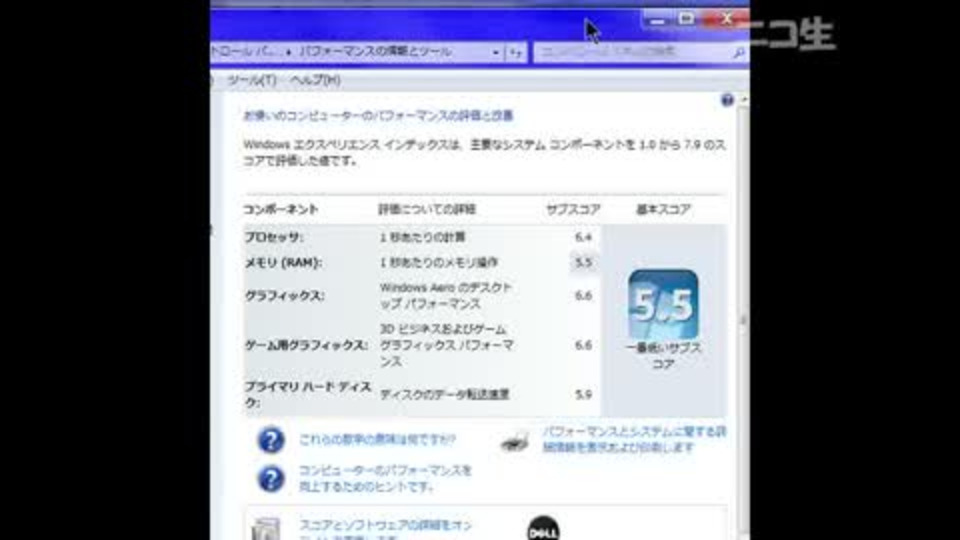
Task: Open the コンピューターのパフォーマンスを向上するためのヒント link
Action: pyautogui.click(x=385, y=478)
